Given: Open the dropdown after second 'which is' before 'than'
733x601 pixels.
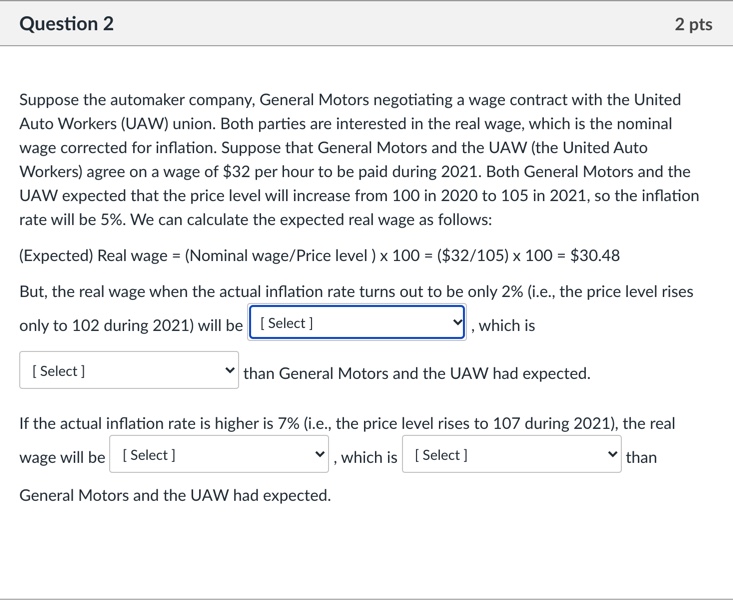Looking at the screenshot, I should tap(511, 454).
